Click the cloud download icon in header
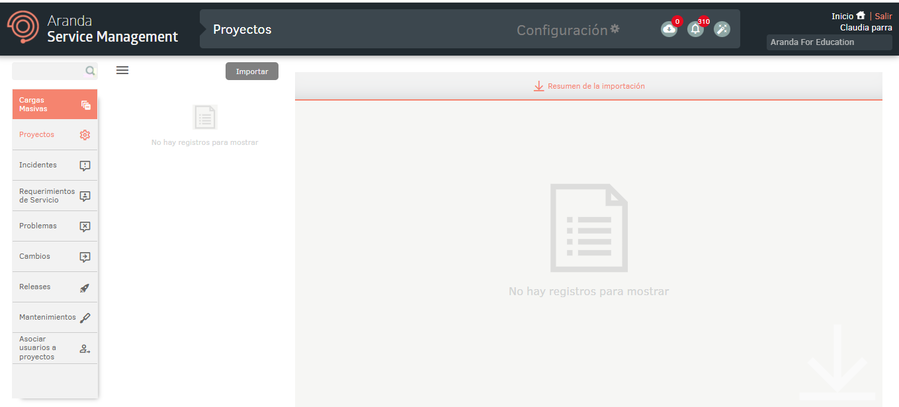The image size is (899, 407). coord(669,30)
